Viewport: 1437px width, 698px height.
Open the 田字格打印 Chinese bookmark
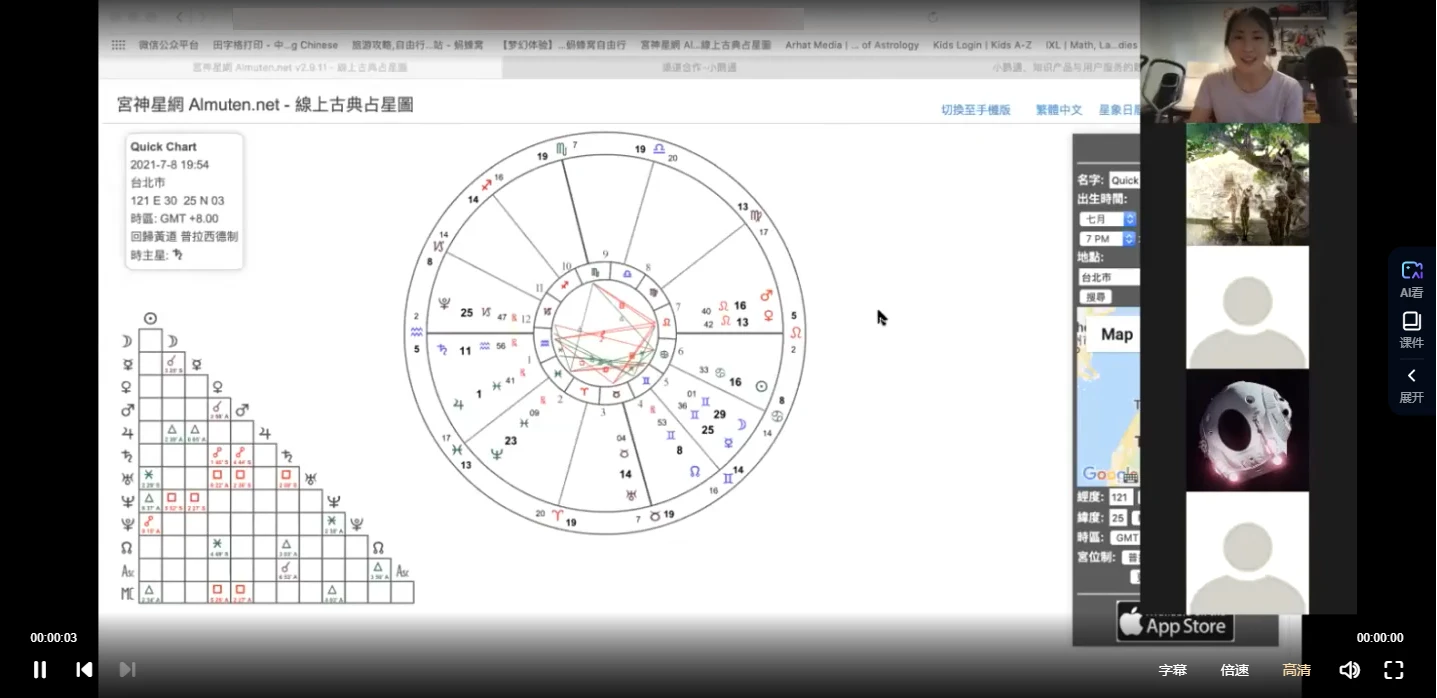276,45
